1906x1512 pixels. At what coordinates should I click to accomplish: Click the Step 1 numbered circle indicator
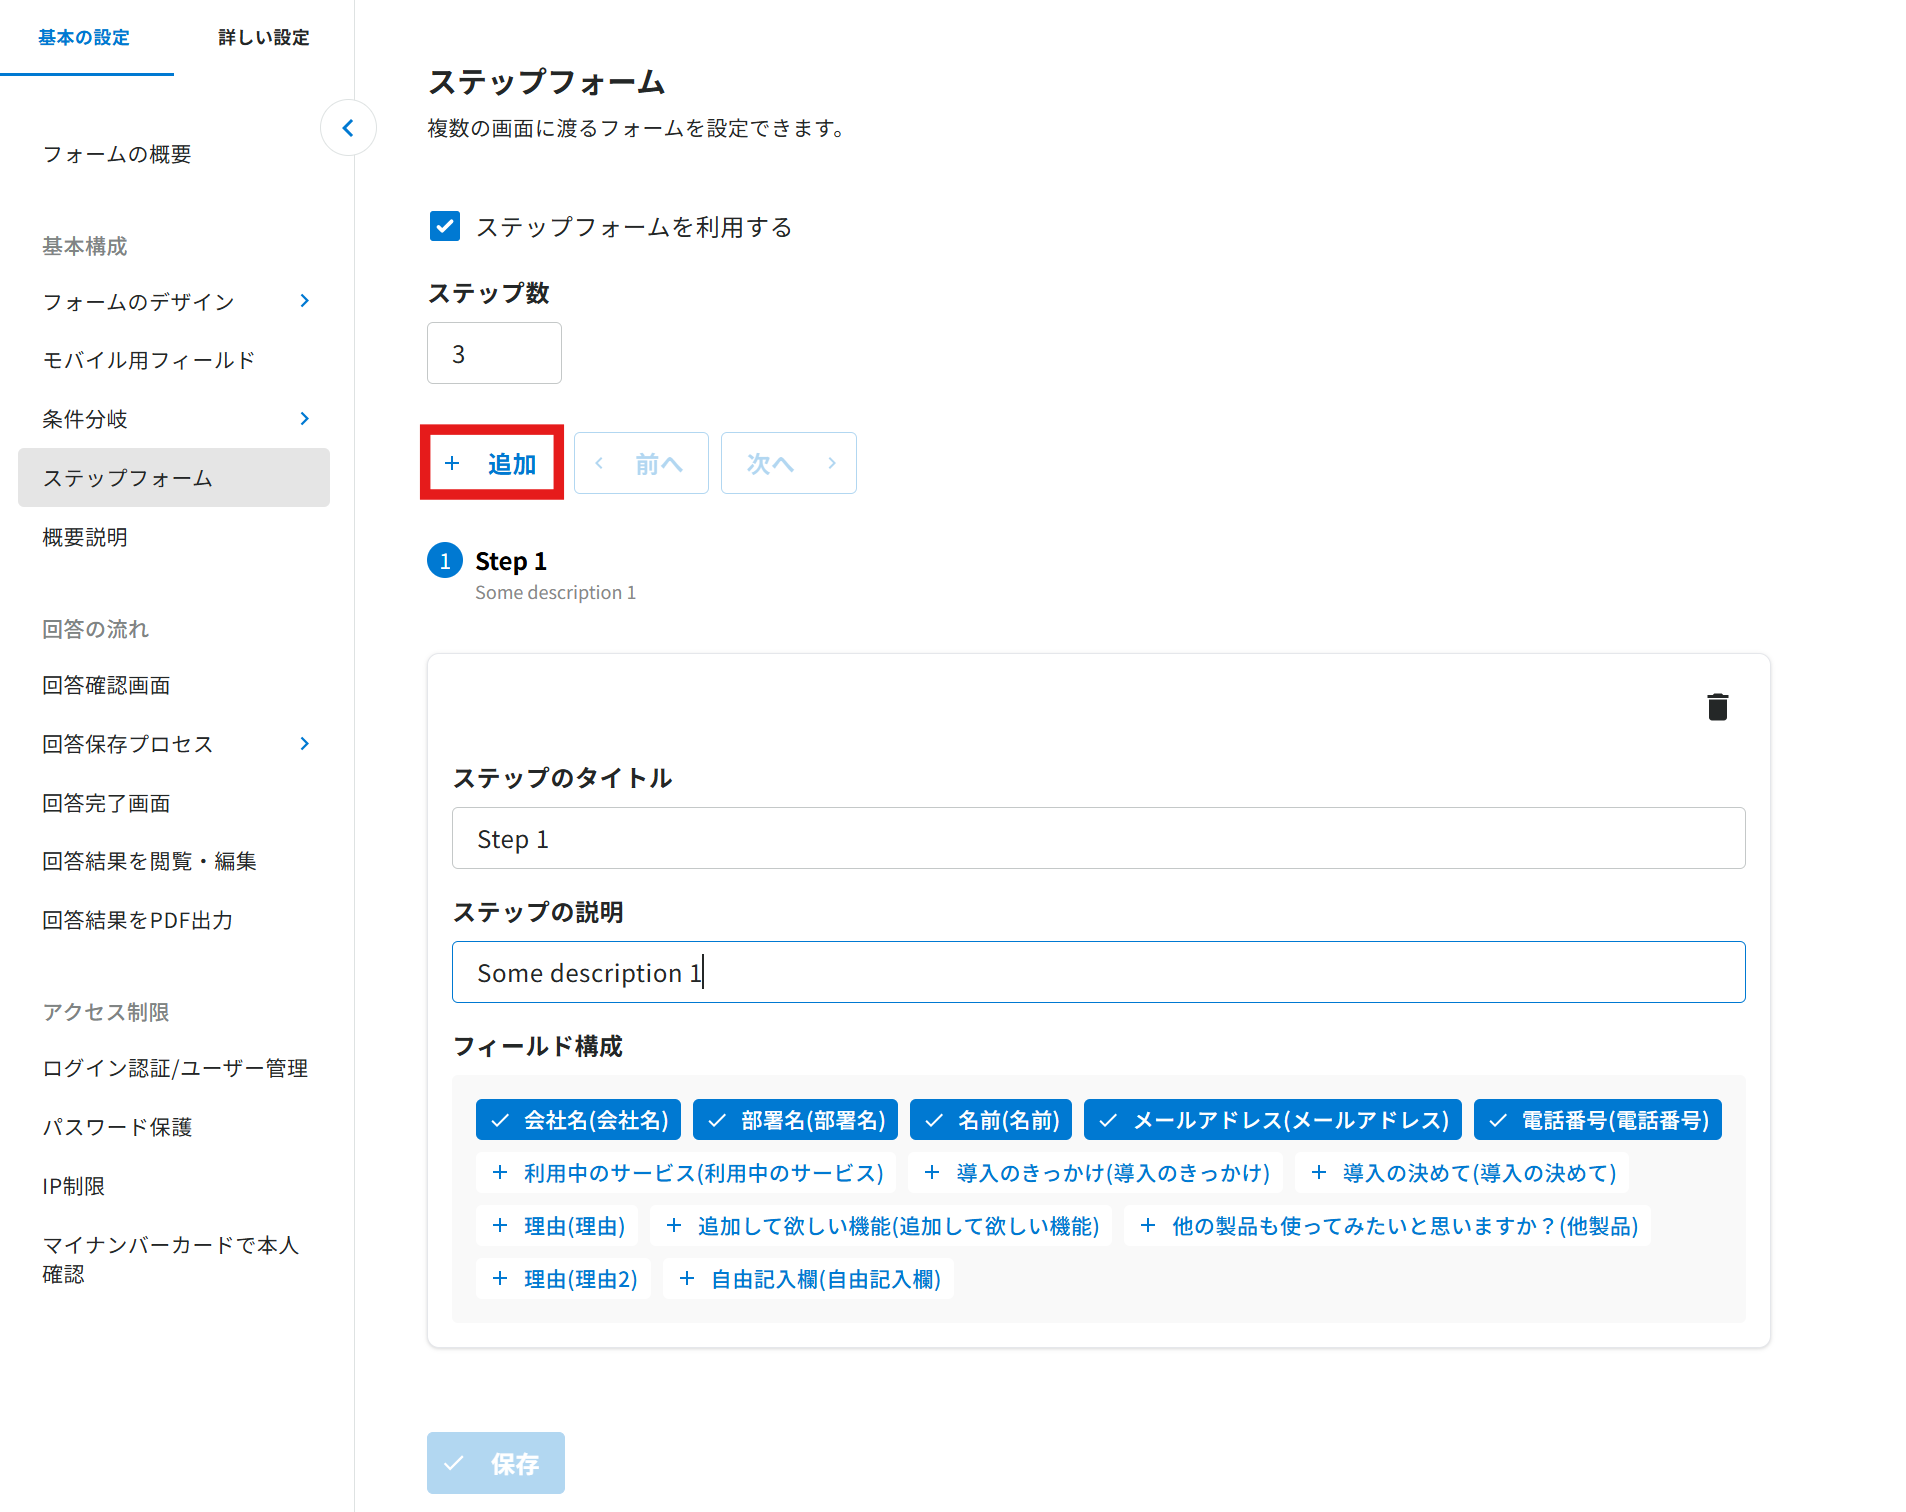(x=445, y=561)
